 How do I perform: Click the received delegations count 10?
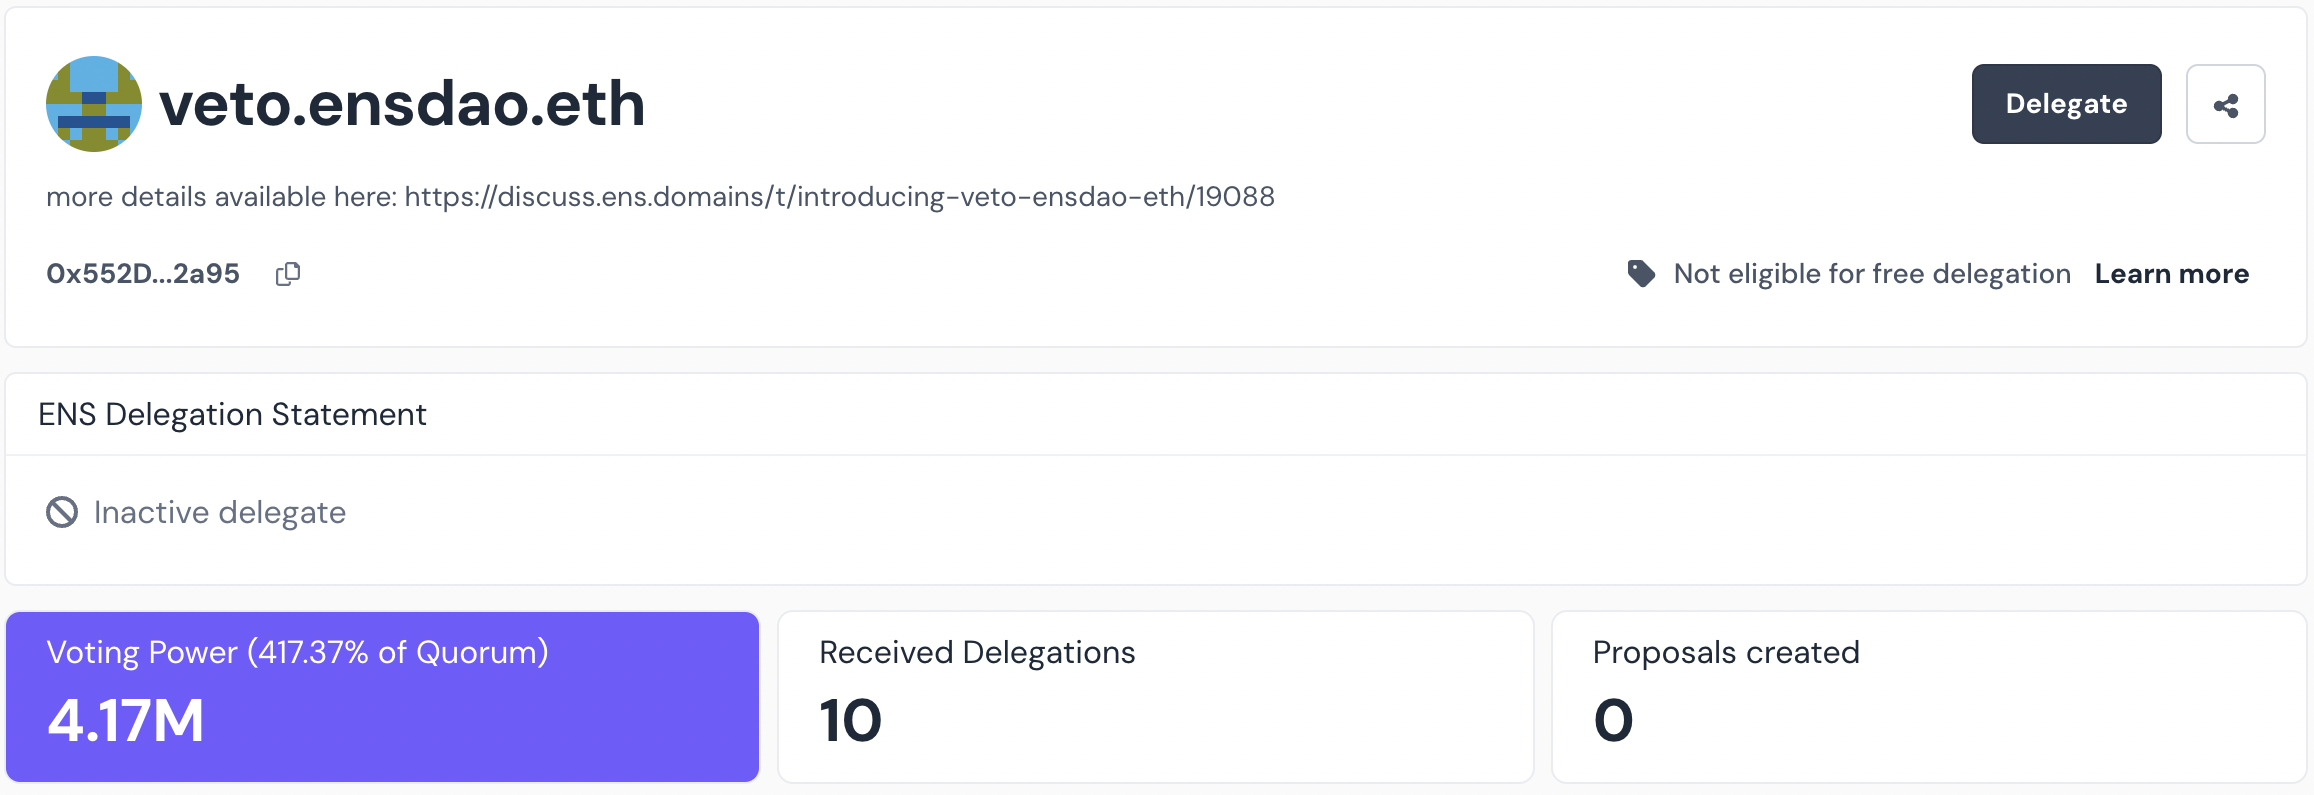point(851,721)
